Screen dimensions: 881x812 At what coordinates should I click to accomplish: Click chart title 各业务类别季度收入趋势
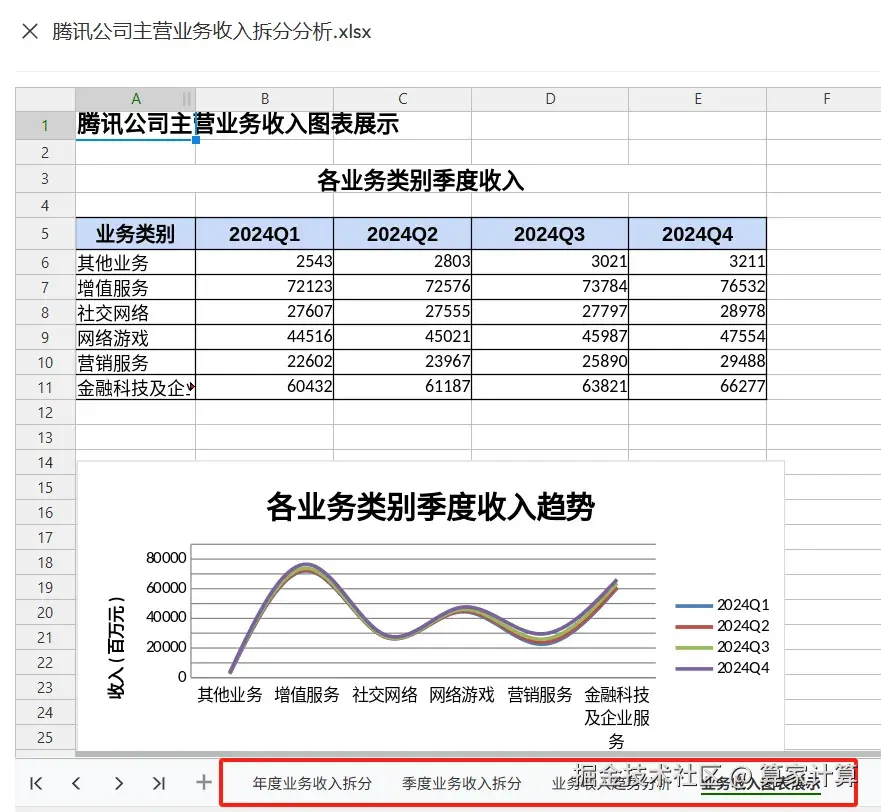[430, 507]
